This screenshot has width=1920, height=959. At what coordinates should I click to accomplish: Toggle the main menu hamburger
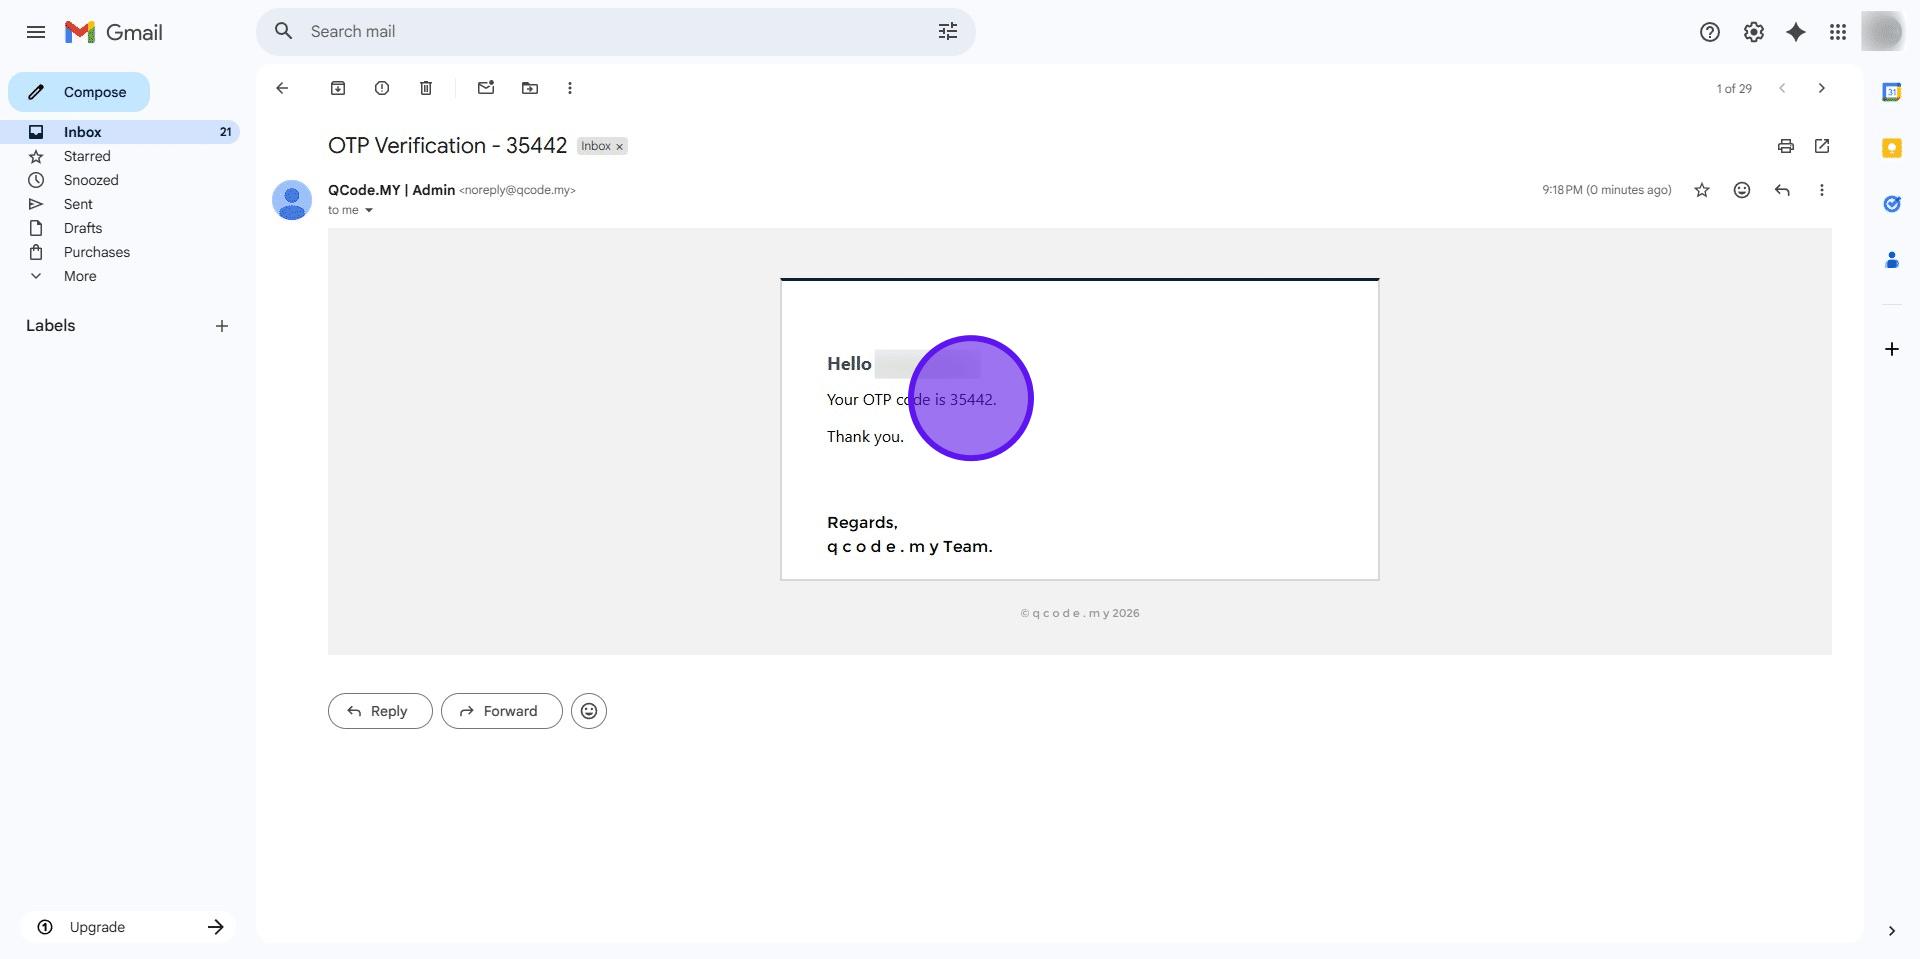(36, 32)
